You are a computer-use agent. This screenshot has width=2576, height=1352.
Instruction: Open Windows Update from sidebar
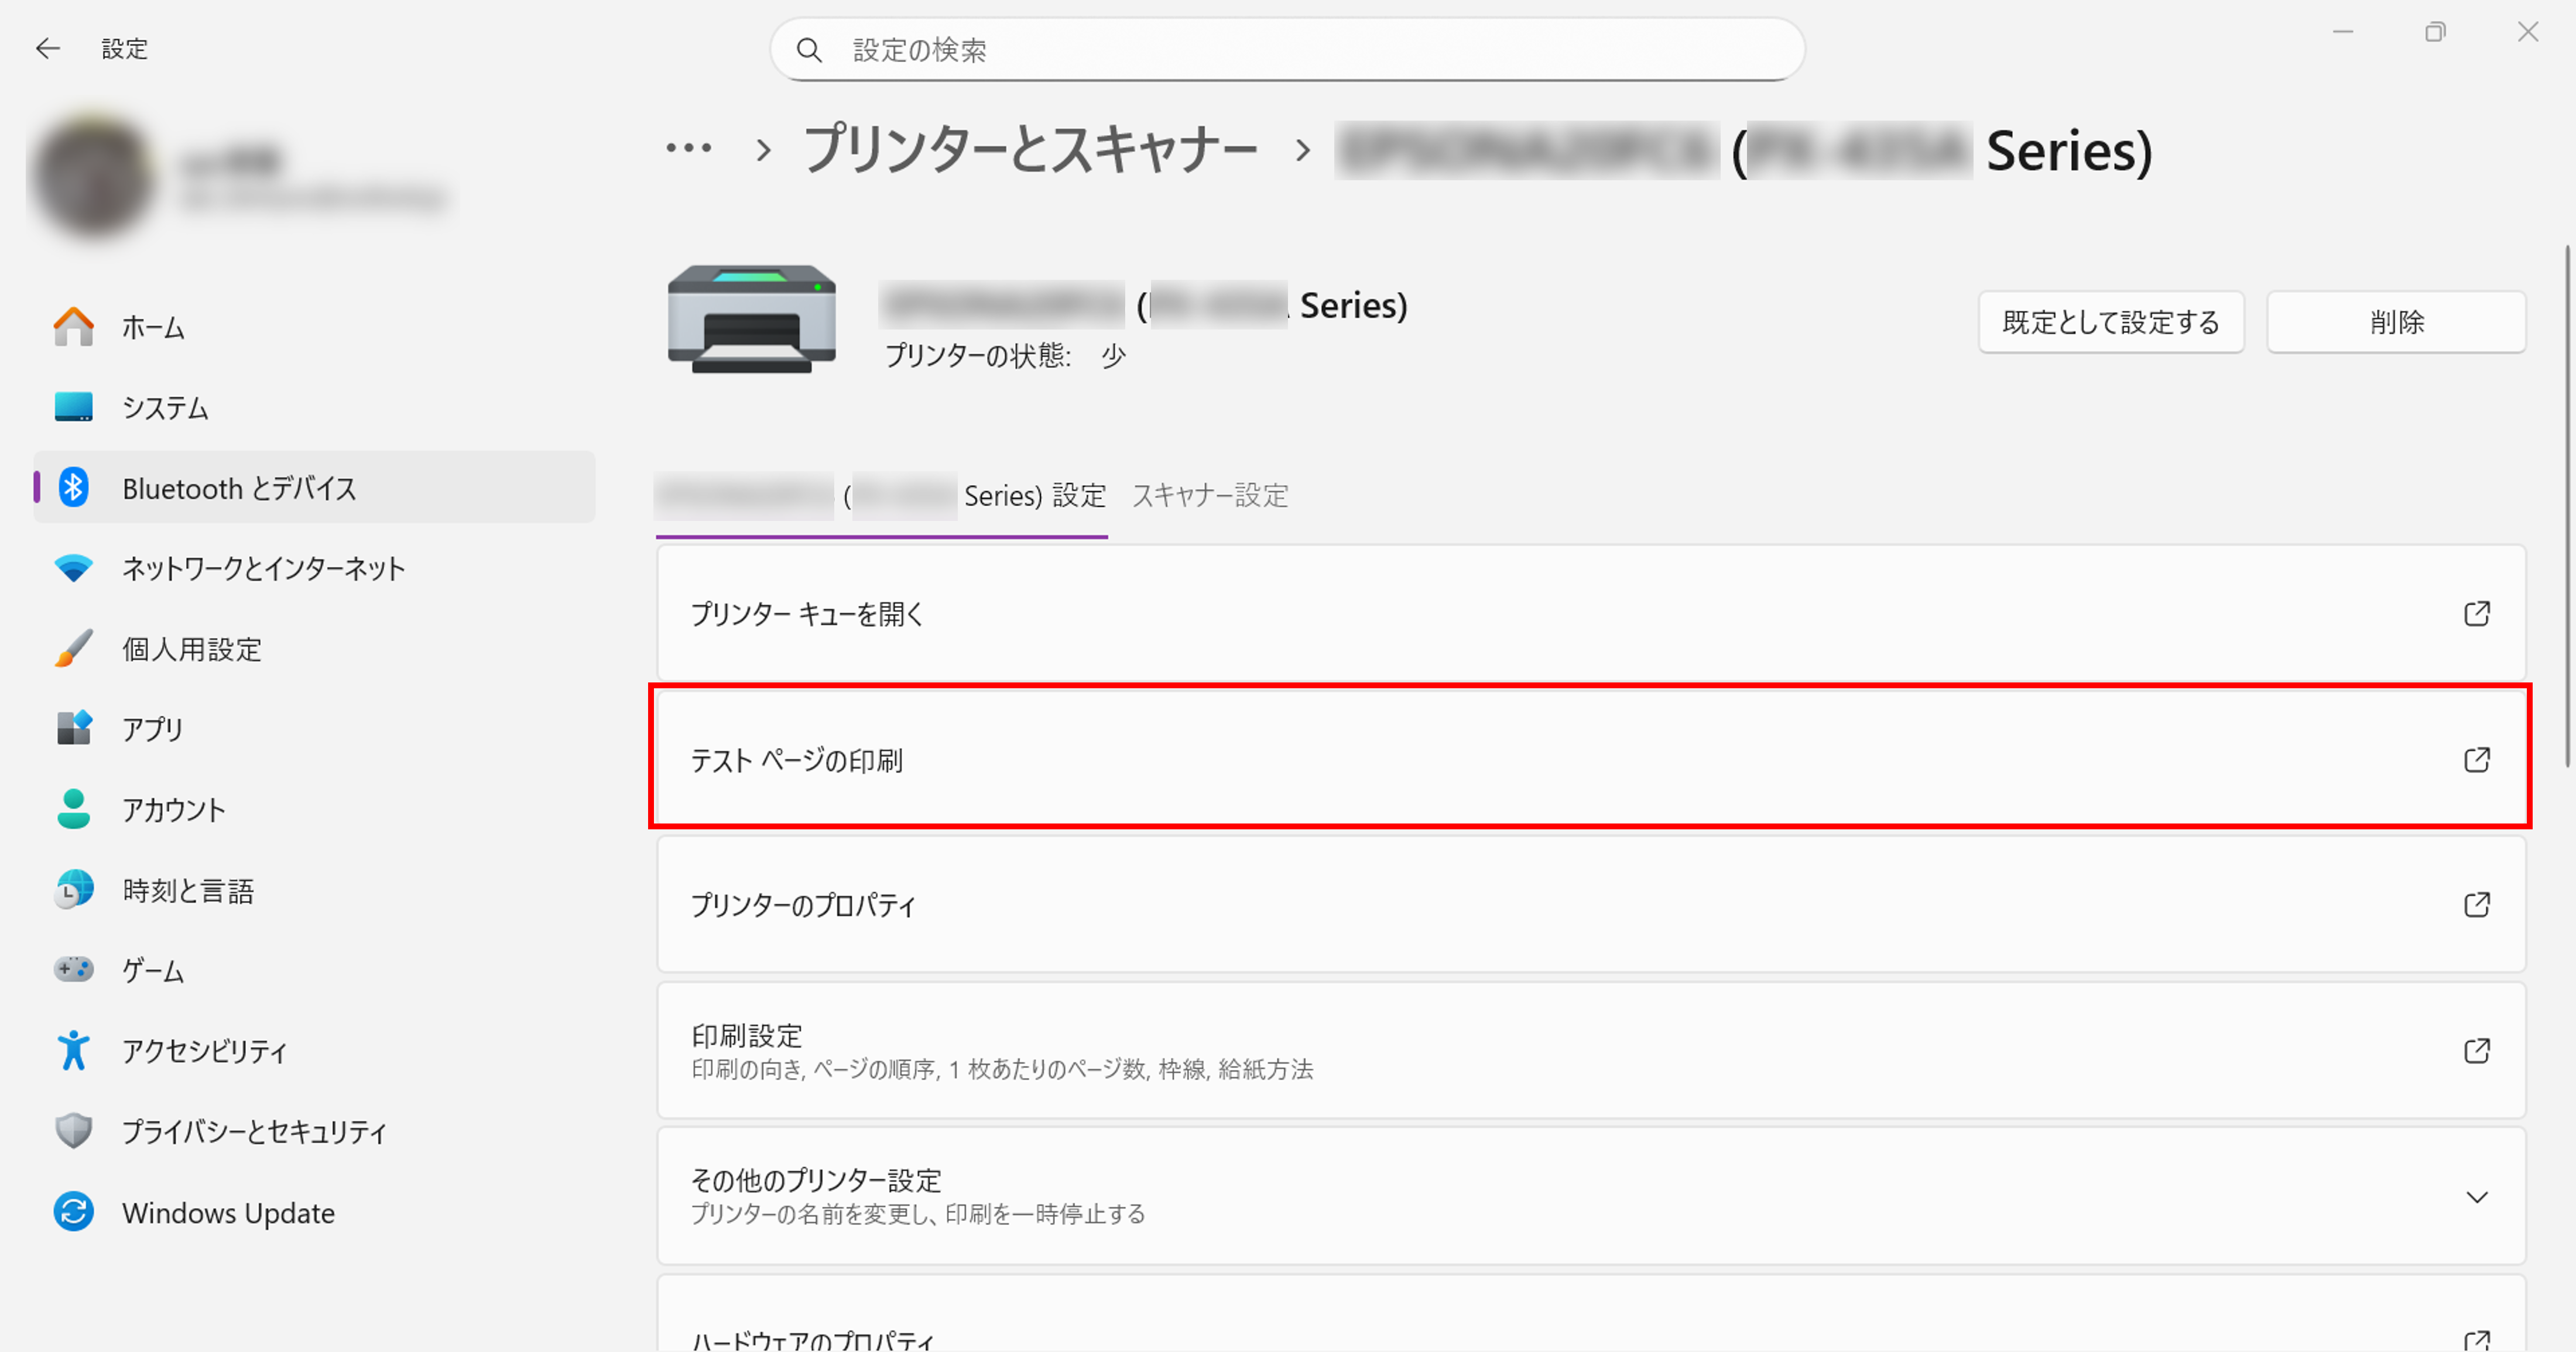click(227, 1212)
